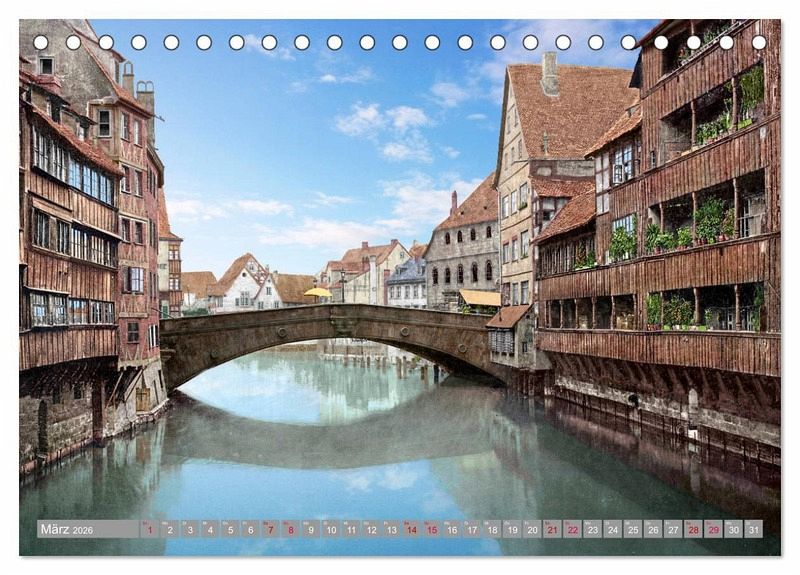Select day 25 in the calendar strip
This screenshot has height=575, width=800.
coord(633,529)
